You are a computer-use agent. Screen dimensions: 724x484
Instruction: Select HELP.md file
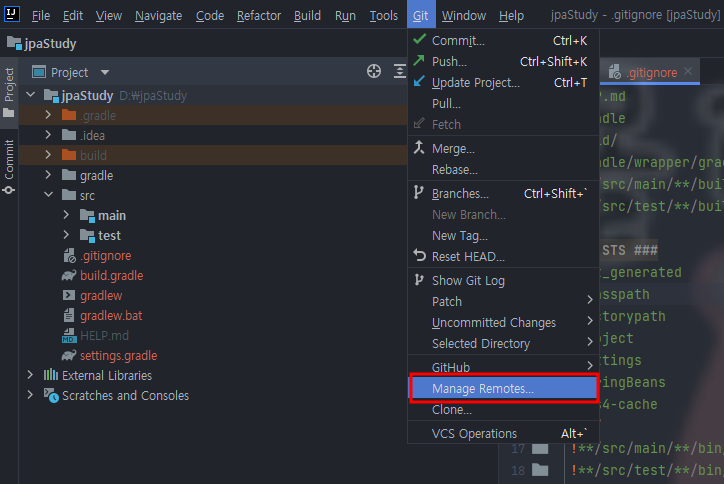tap(104, 335)
